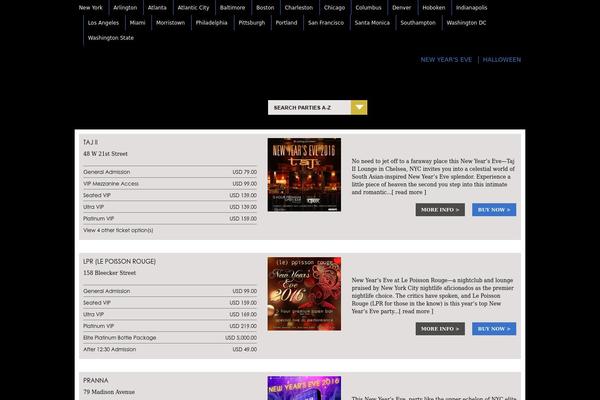Select New York city link
This screenshot has height=400, width=600.
[x=91, y=8]
